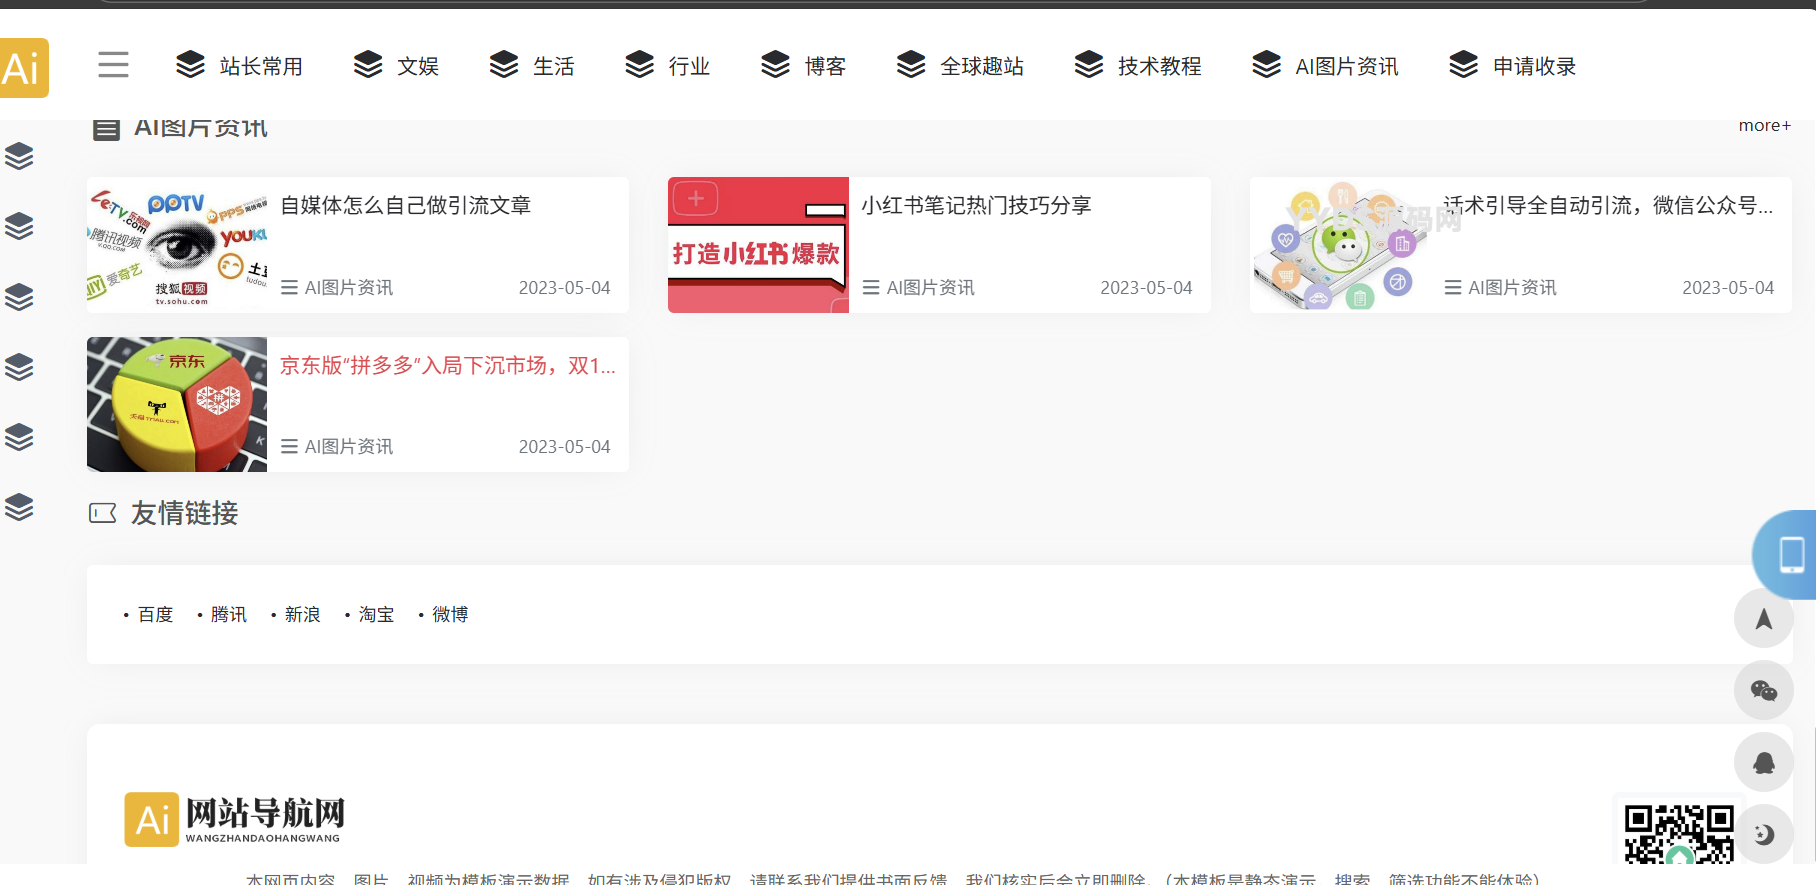Click the back-to-top arrow icon

1763,619
